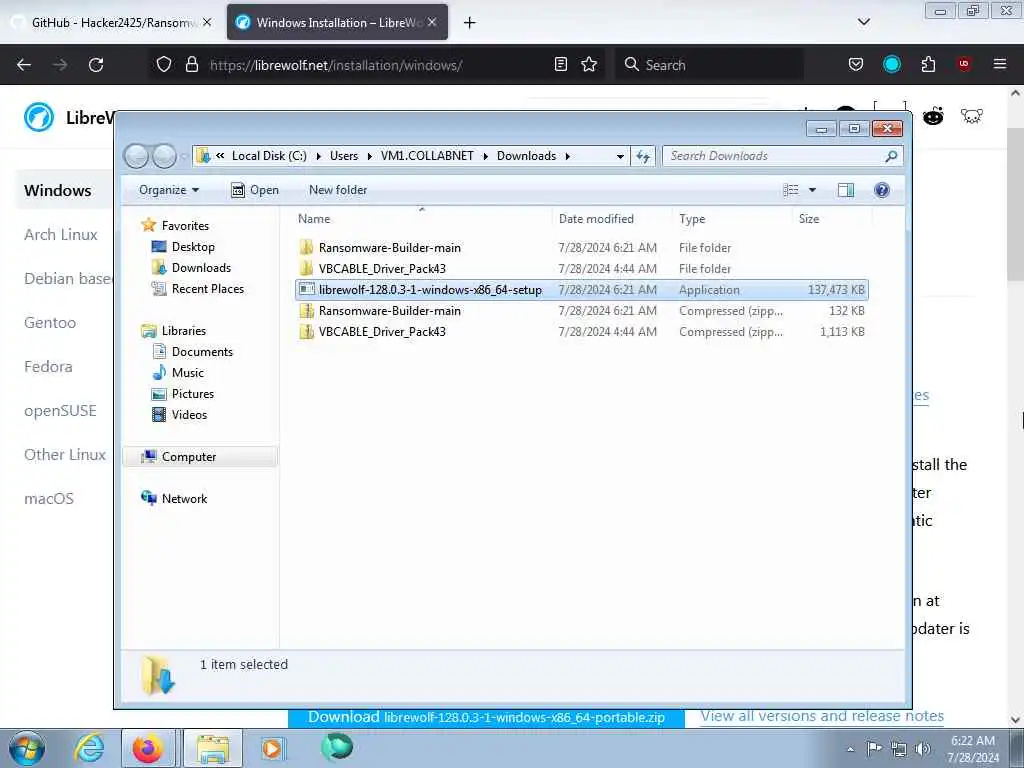Close the GitHub tab
1024x768 pixels.
pos(206,22)
